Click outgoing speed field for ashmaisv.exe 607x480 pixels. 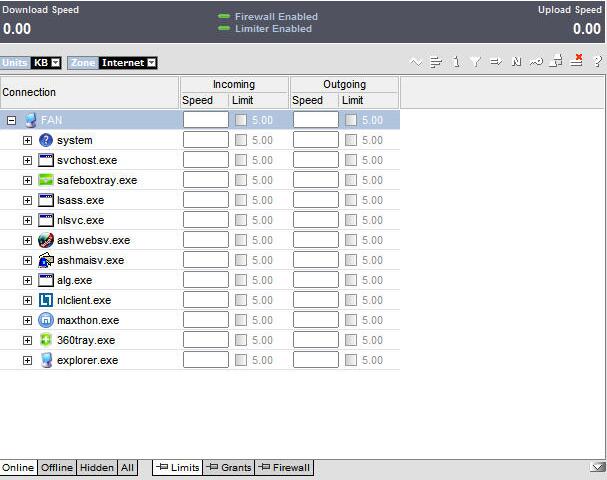316,260
